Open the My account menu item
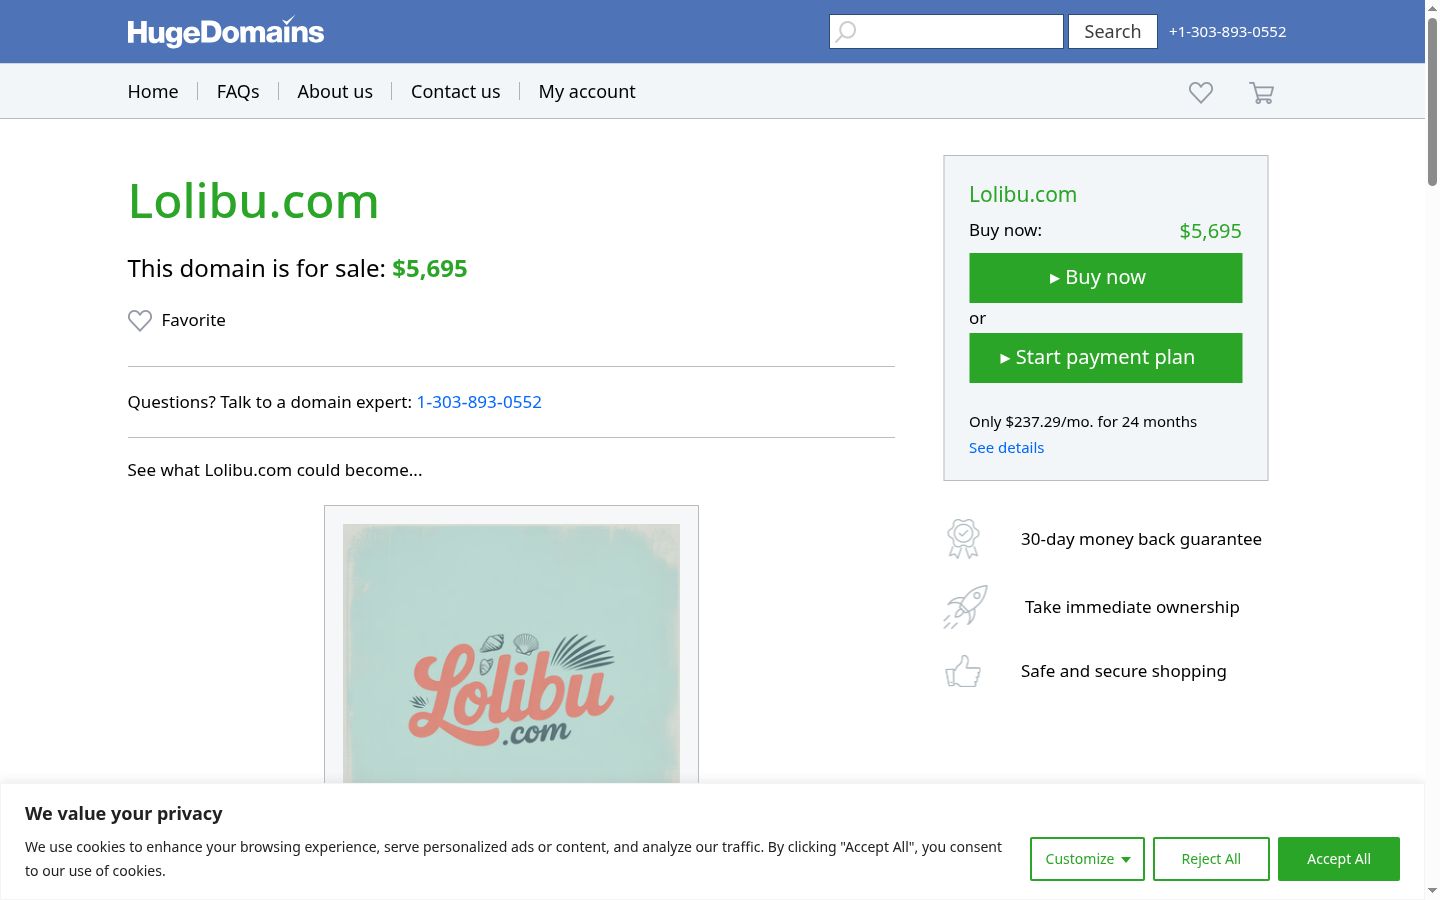This screenshot has height=900, width=1440. point(587,91)
